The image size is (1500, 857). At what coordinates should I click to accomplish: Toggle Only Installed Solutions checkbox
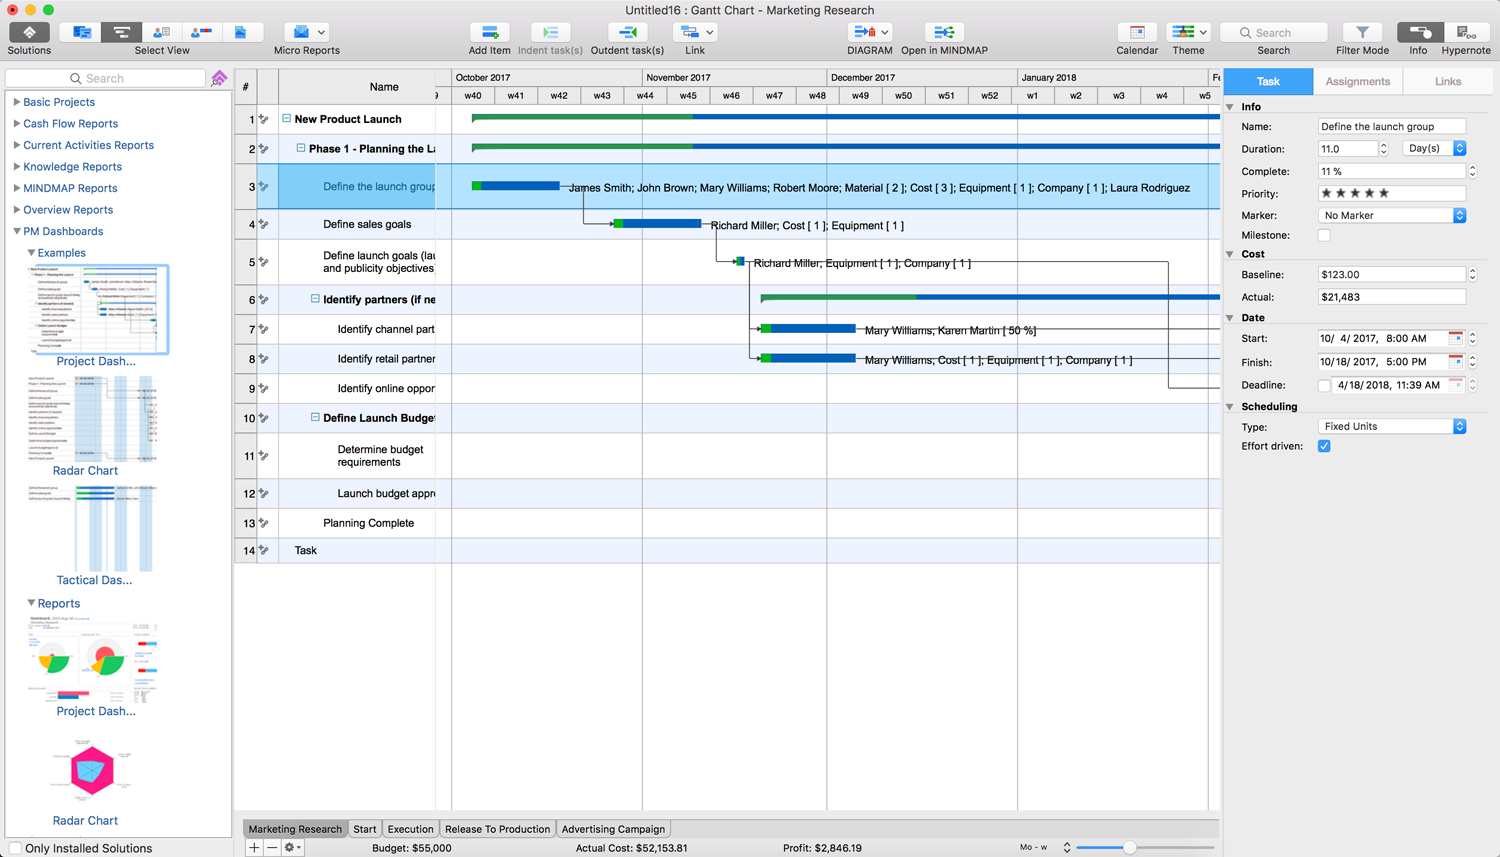point(15,848)
